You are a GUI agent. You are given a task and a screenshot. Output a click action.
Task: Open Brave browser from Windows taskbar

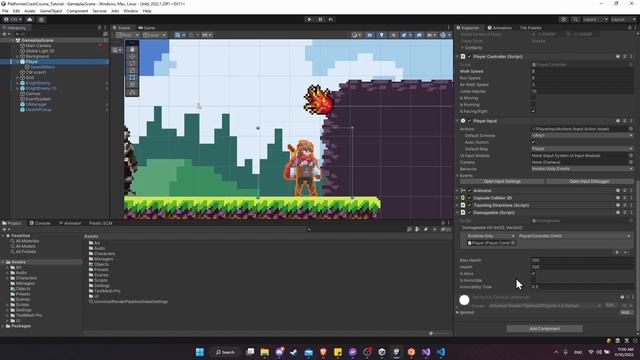pos(323,352)
